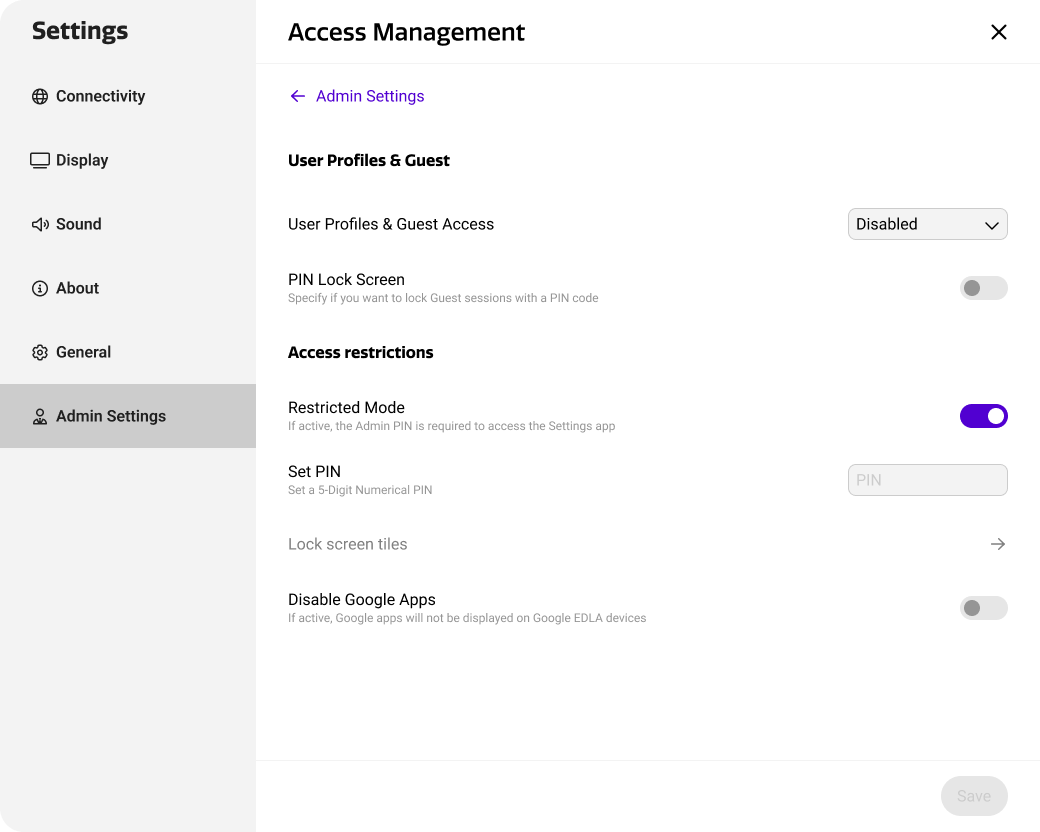
Task: Turn off Restricted Mode switch
Action: tap(983, 416)
